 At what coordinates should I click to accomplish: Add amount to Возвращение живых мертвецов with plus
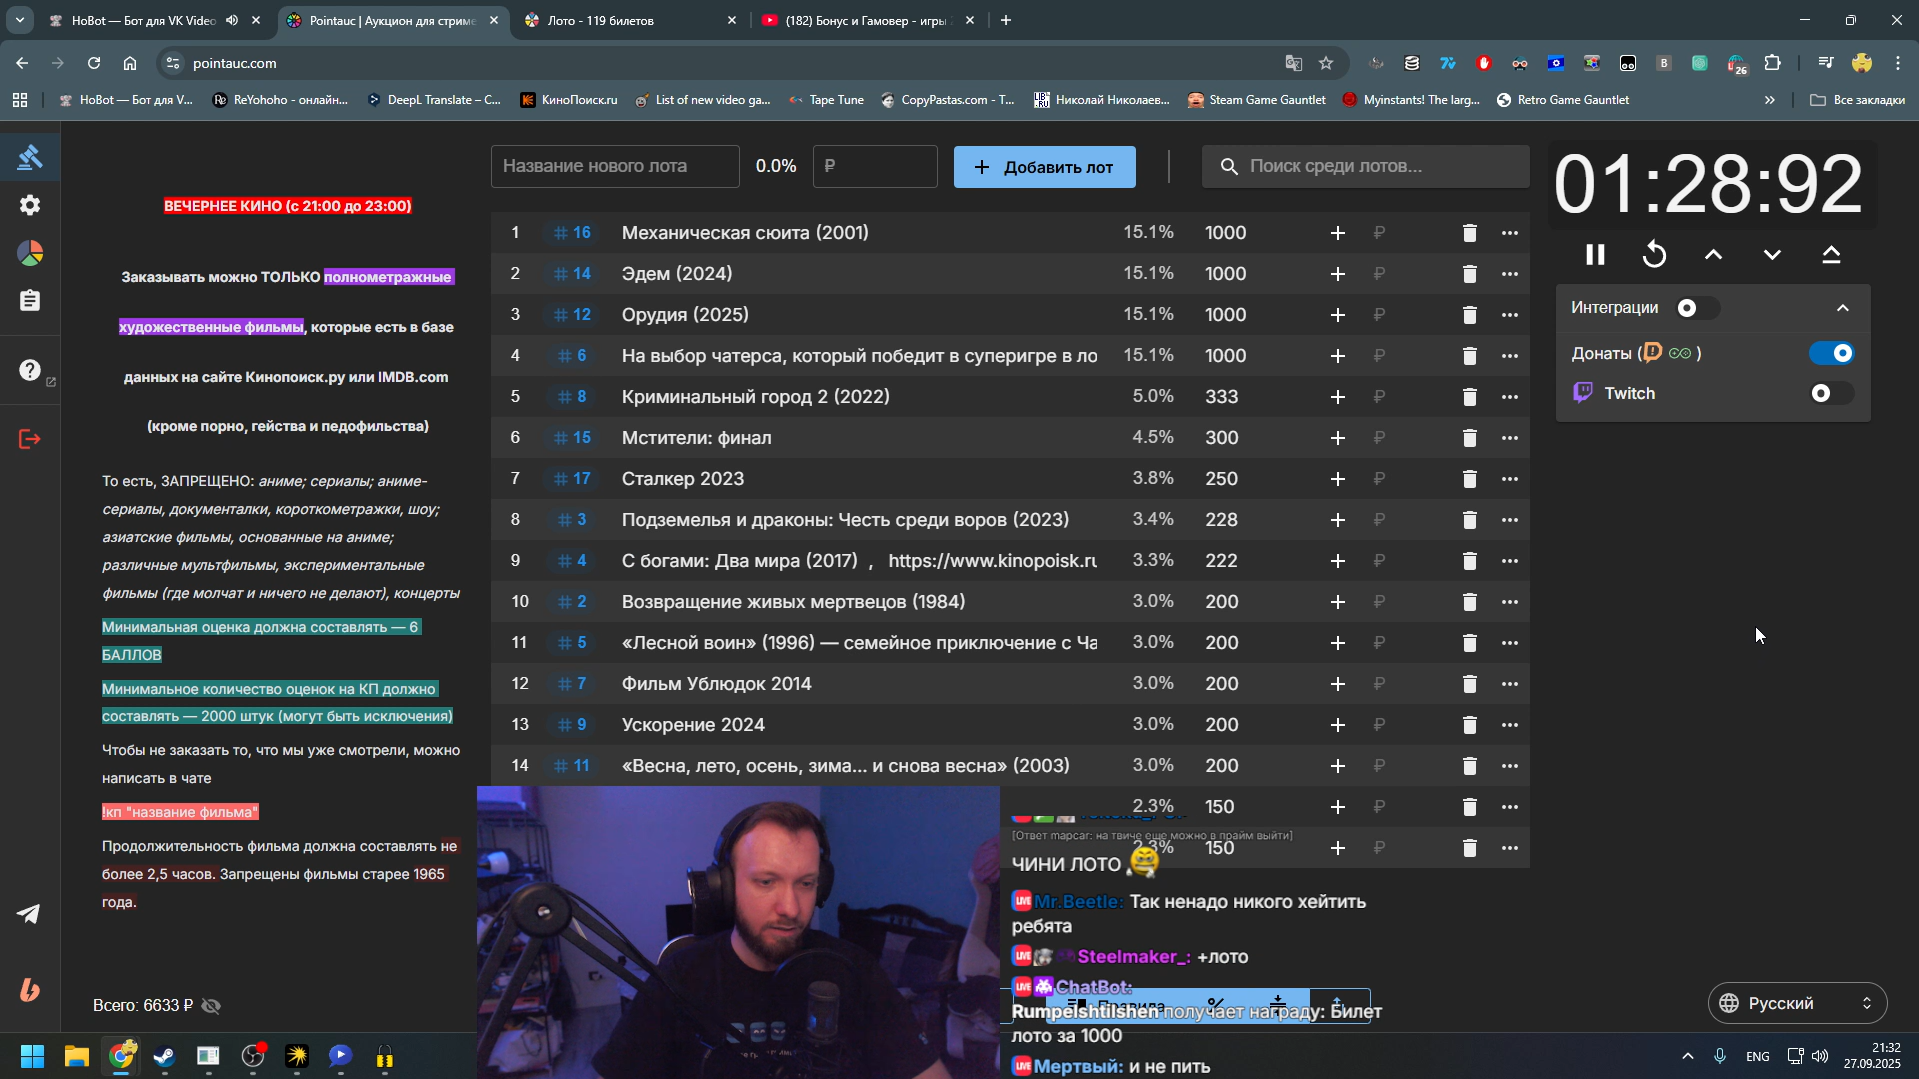click(1337, 602)
